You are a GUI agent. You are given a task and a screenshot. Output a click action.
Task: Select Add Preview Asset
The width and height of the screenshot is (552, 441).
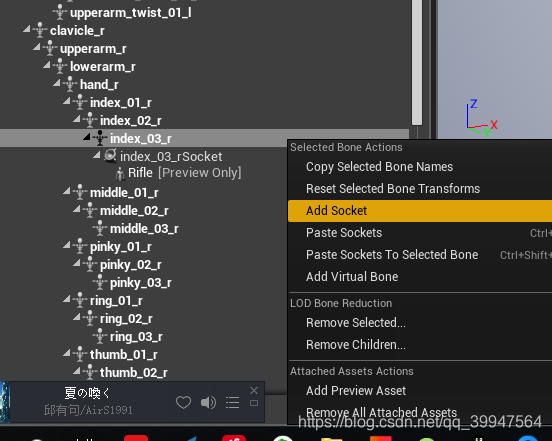(x=420, y=391)
